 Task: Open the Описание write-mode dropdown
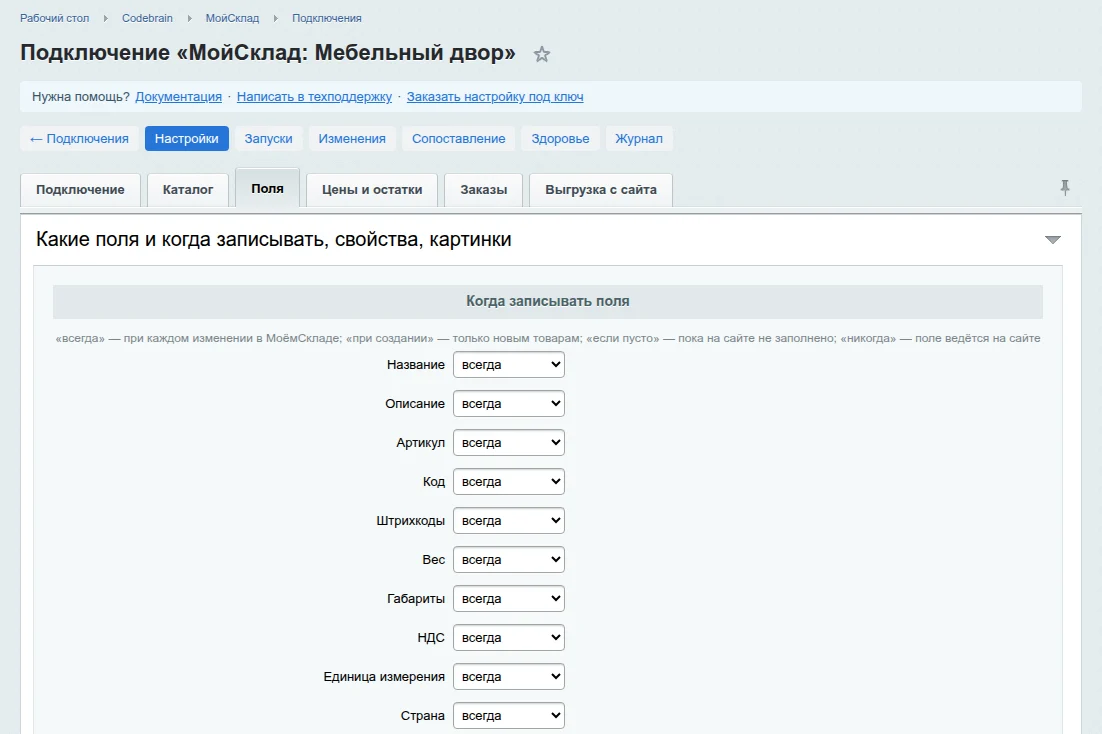(x=509, y=404)
